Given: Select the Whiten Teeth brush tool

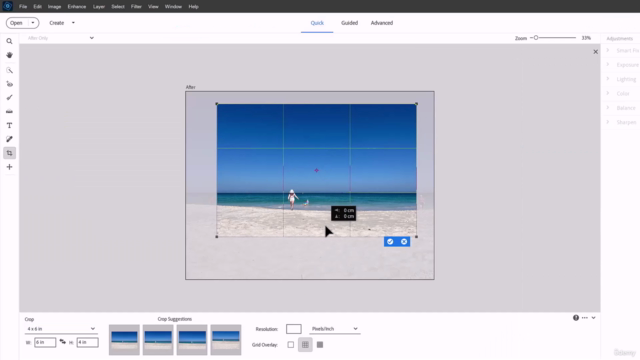Looking at the screenshot, I should tap(9, 98).
